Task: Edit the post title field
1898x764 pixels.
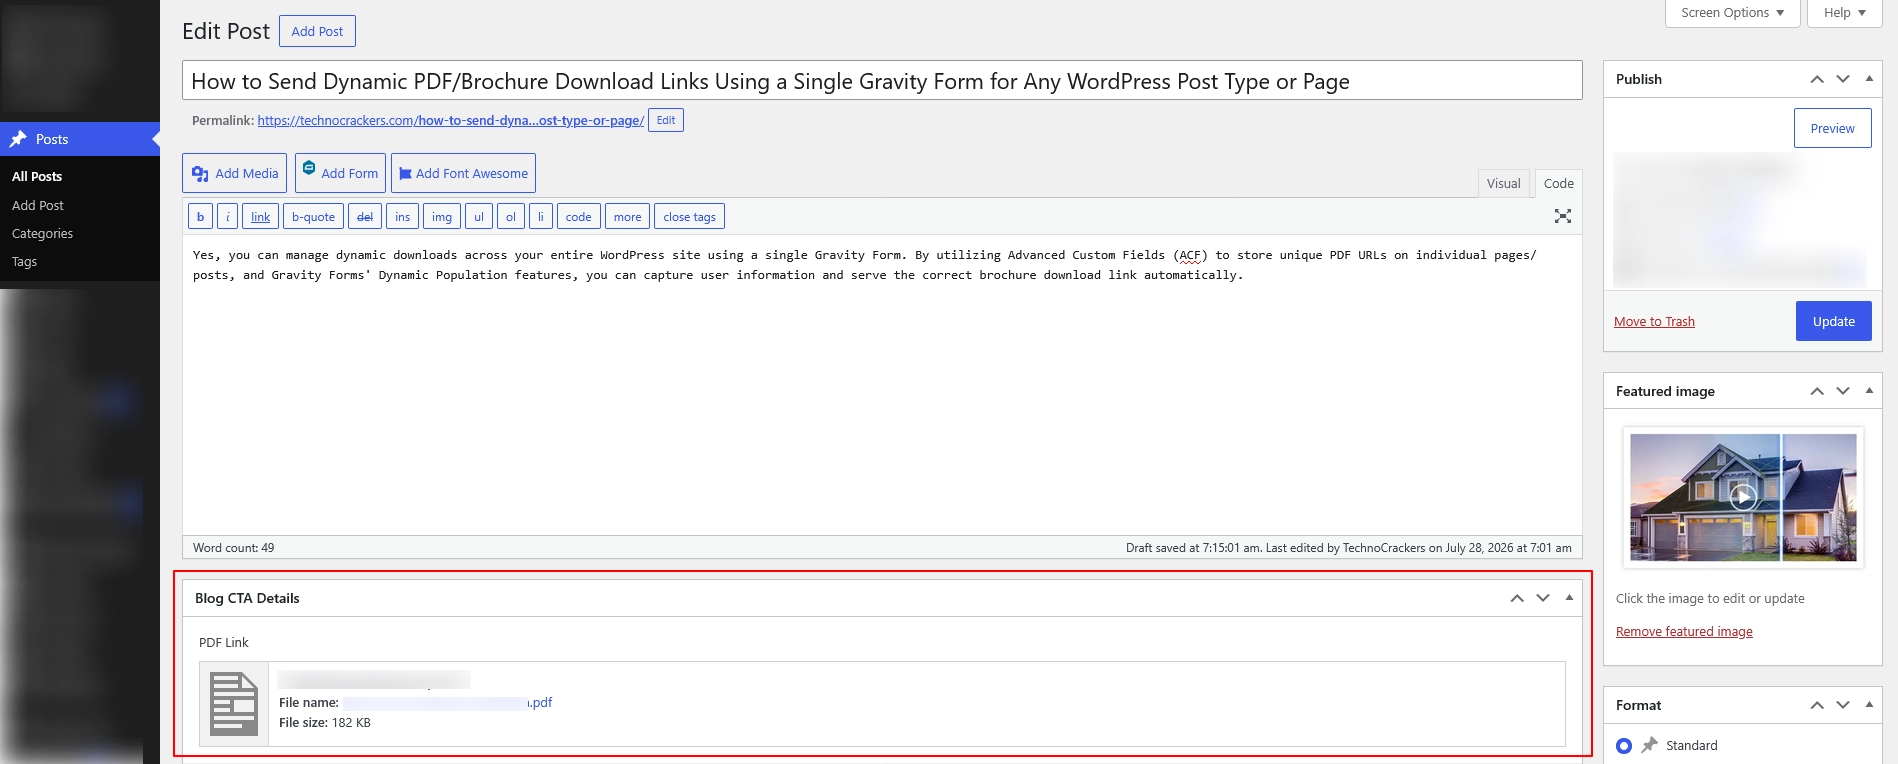Action: [x=881, y=81]
